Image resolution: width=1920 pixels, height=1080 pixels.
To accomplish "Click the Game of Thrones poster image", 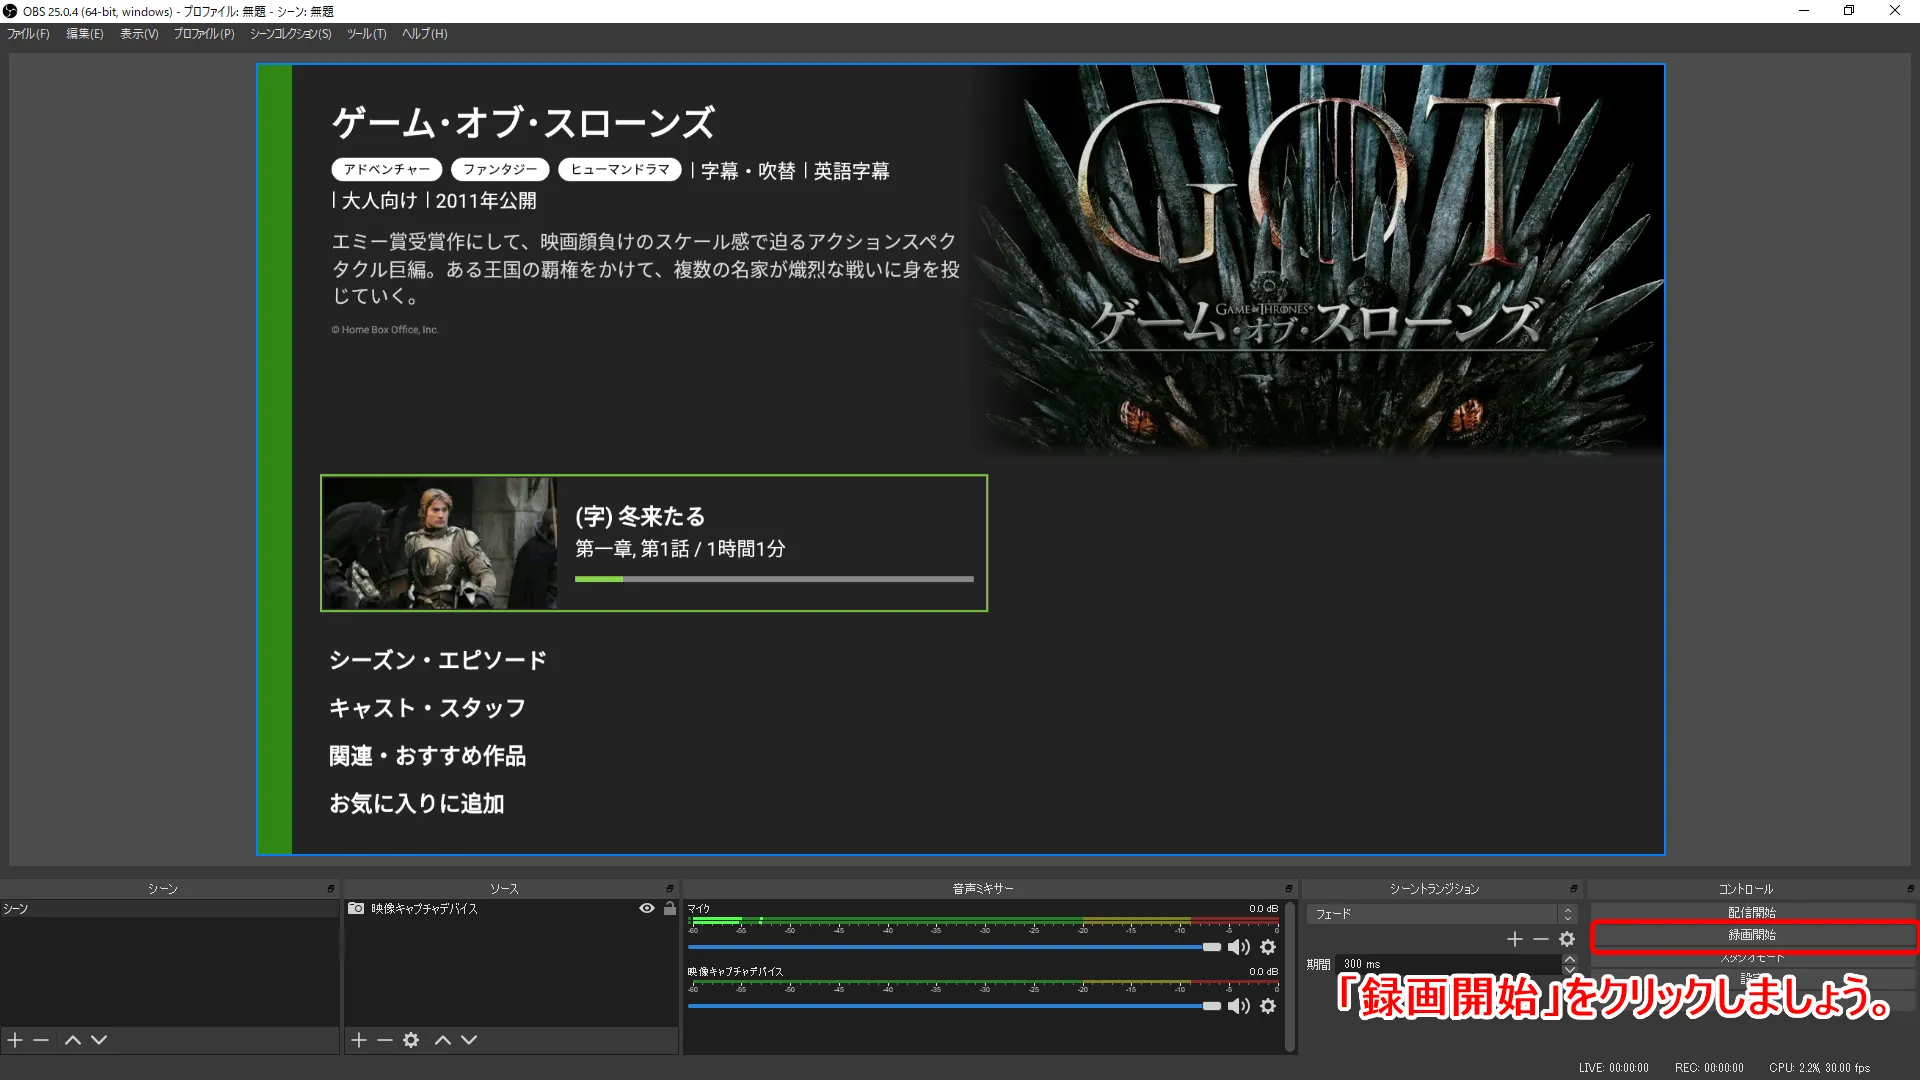I will [1318, 258].
